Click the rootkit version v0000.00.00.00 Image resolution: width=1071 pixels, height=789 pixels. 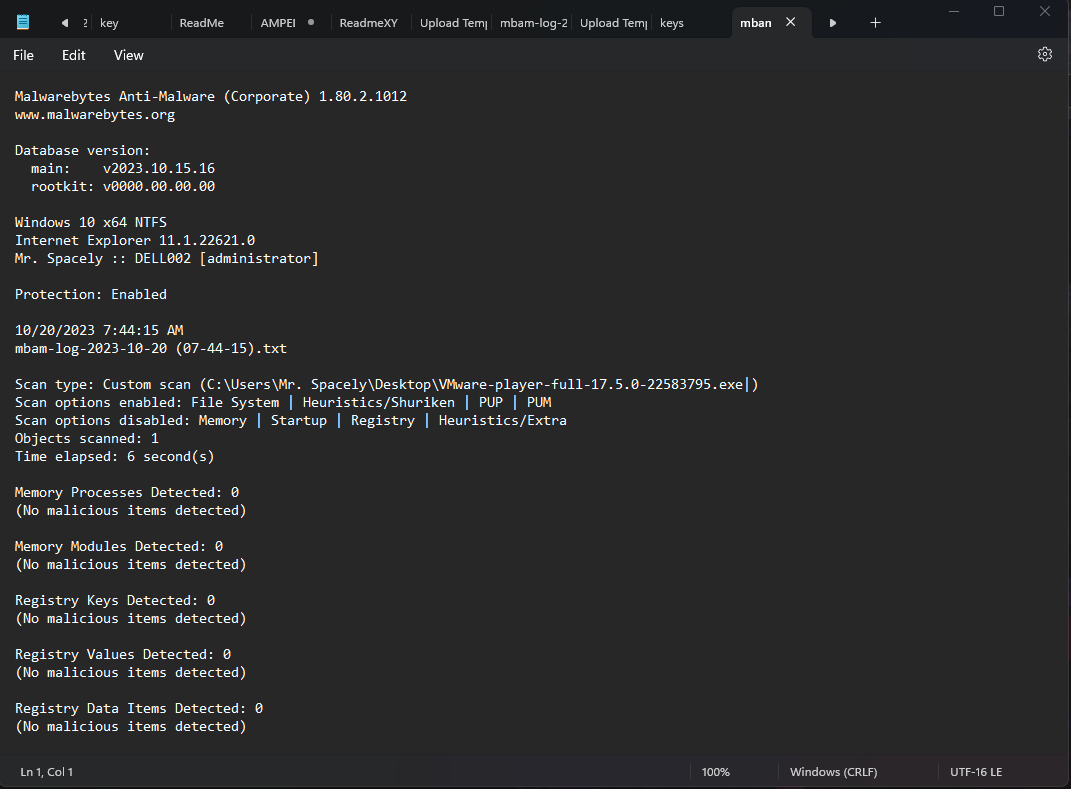(158, 186)
